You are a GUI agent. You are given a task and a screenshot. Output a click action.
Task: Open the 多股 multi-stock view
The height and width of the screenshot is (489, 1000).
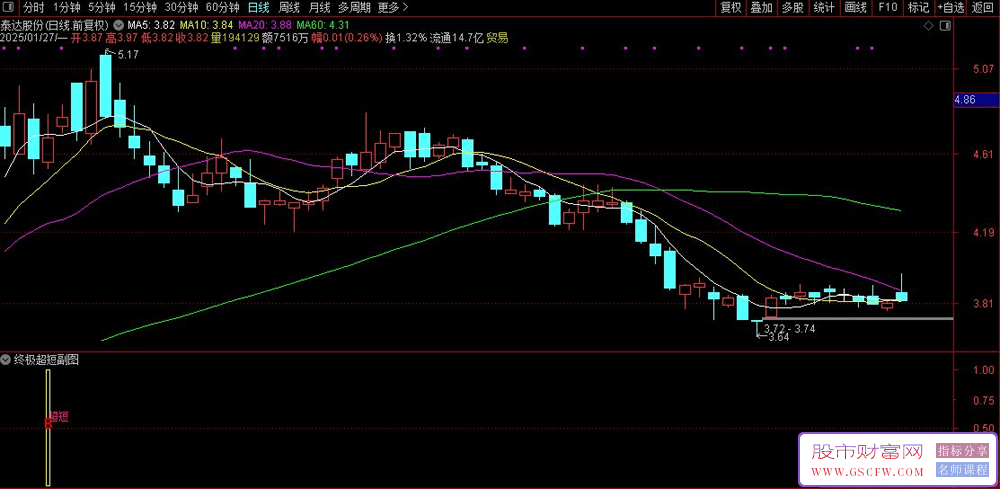click(x=793, y=8)
